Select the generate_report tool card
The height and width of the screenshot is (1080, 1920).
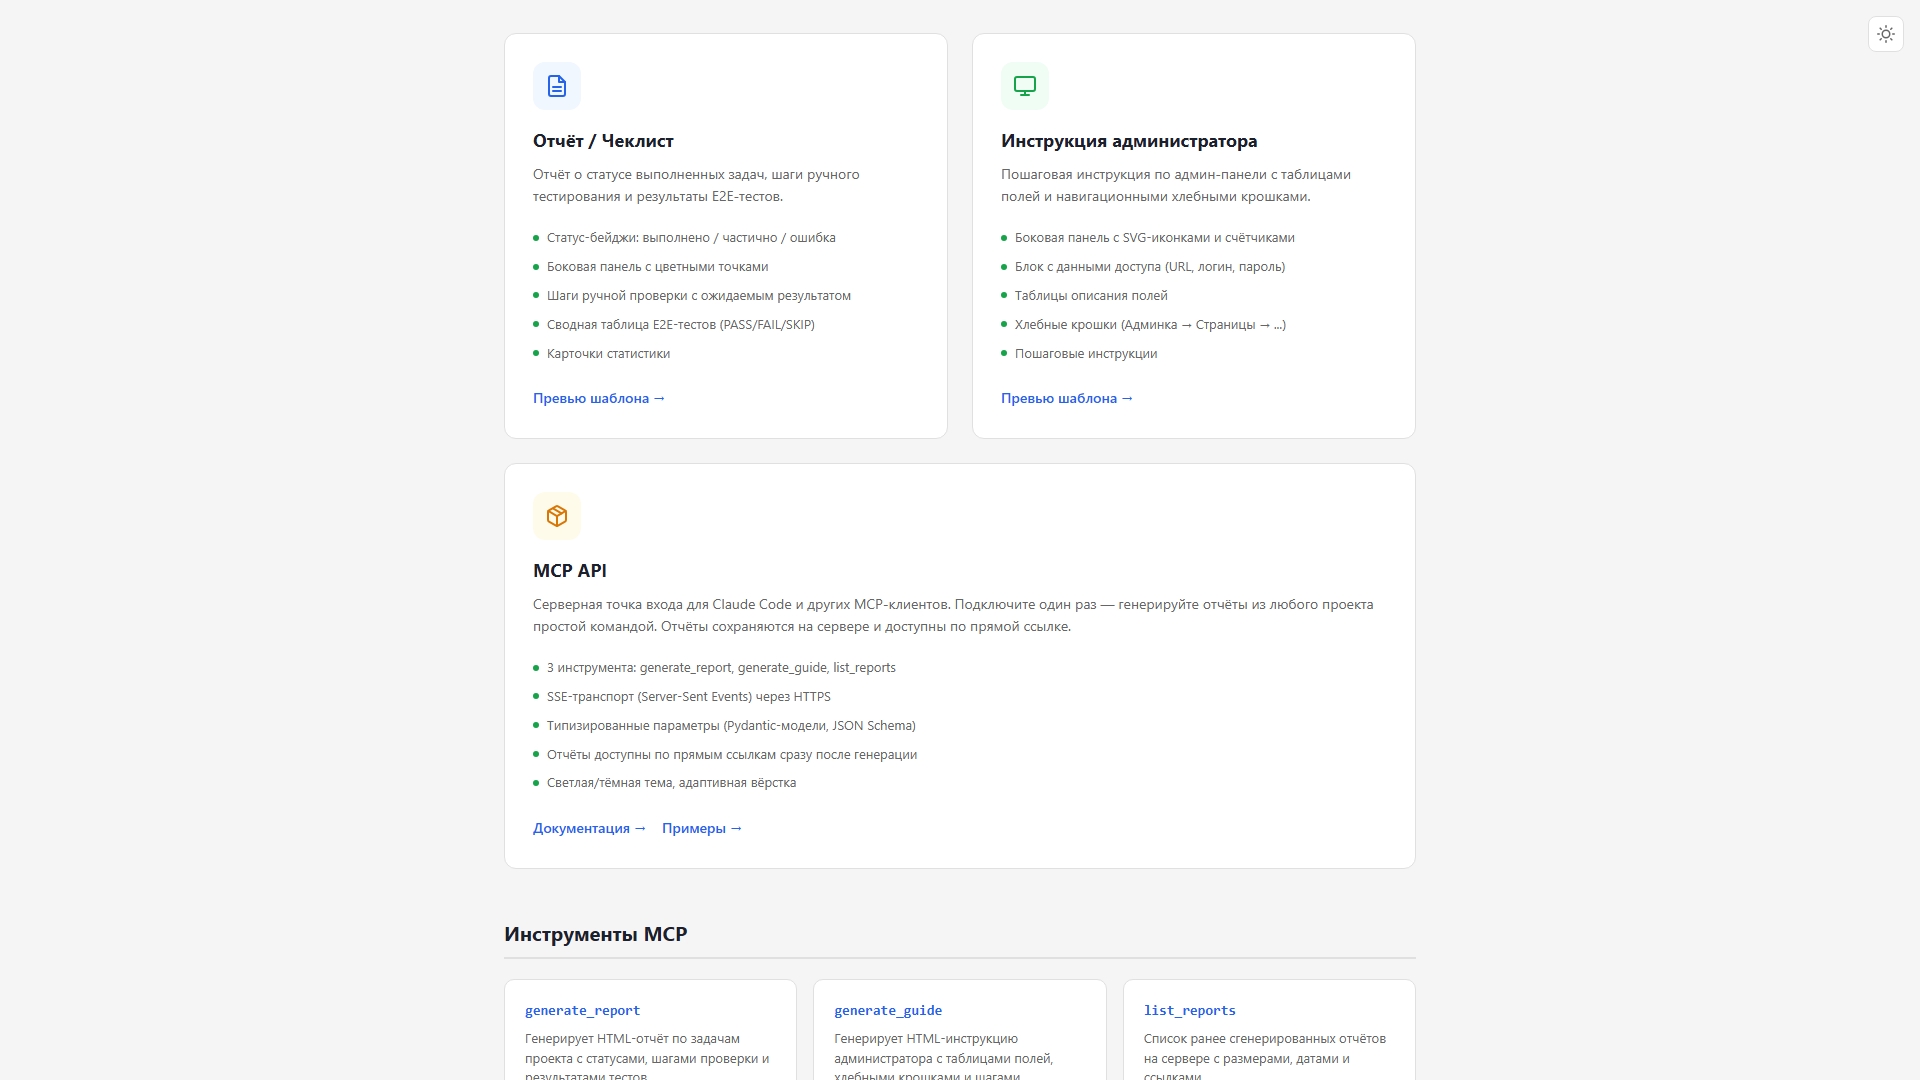point(649,1030)
